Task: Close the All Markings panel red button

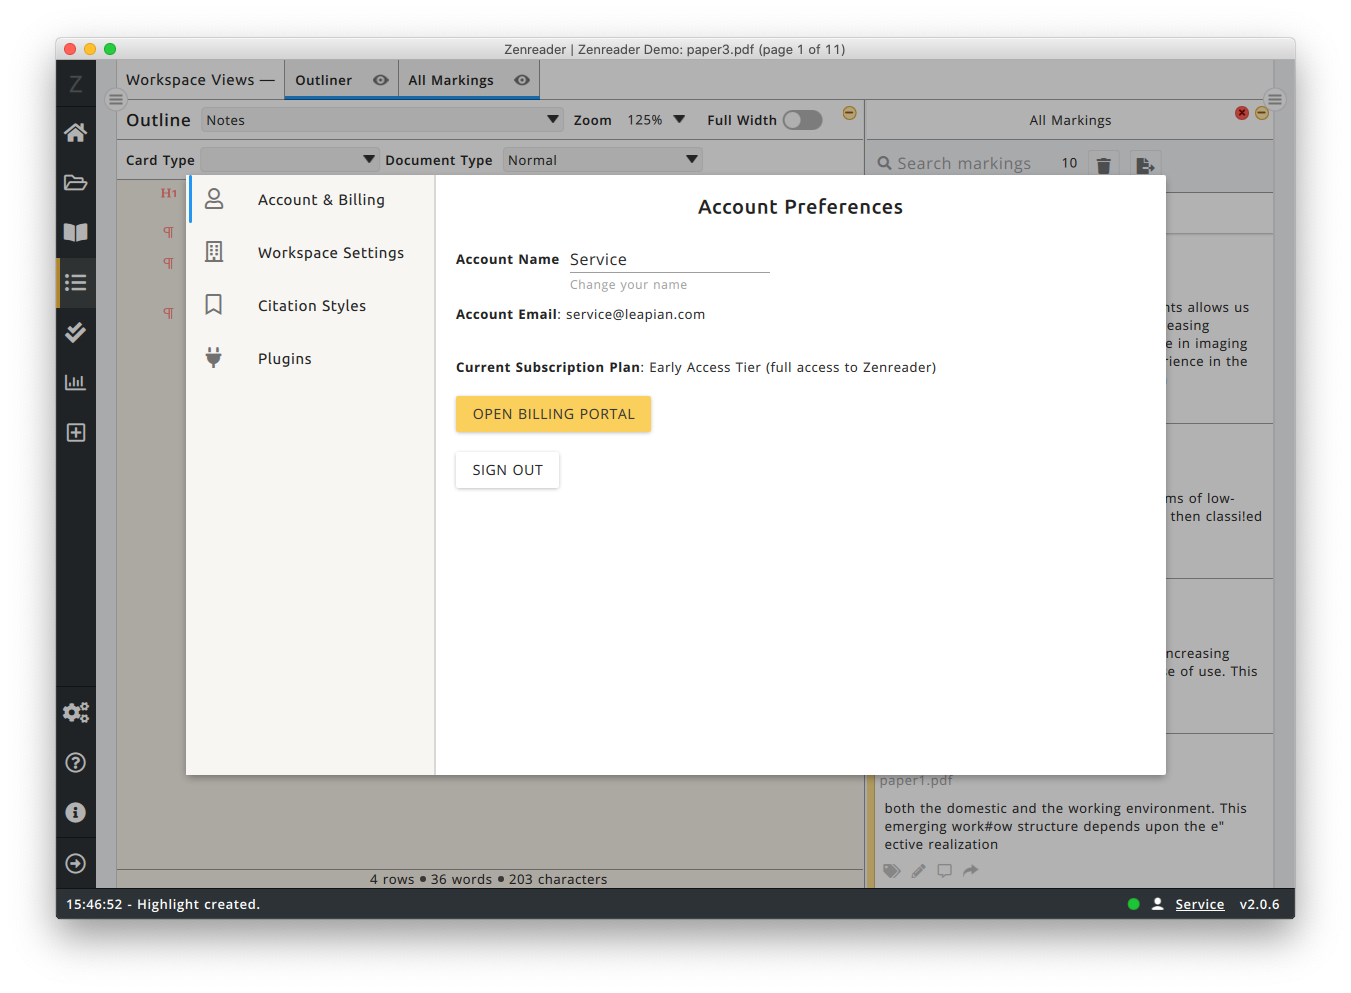Action: 1242,113
